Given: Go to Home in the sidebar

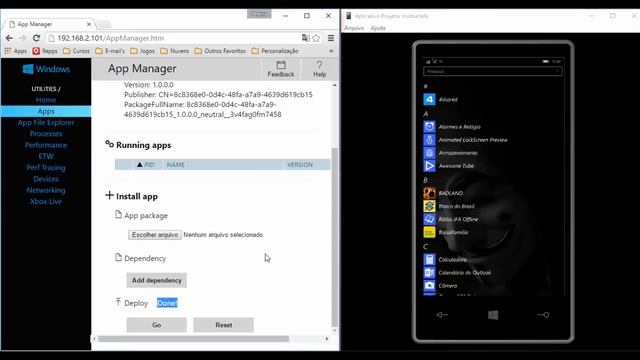Looking at the screenshot, I should 46,100.
